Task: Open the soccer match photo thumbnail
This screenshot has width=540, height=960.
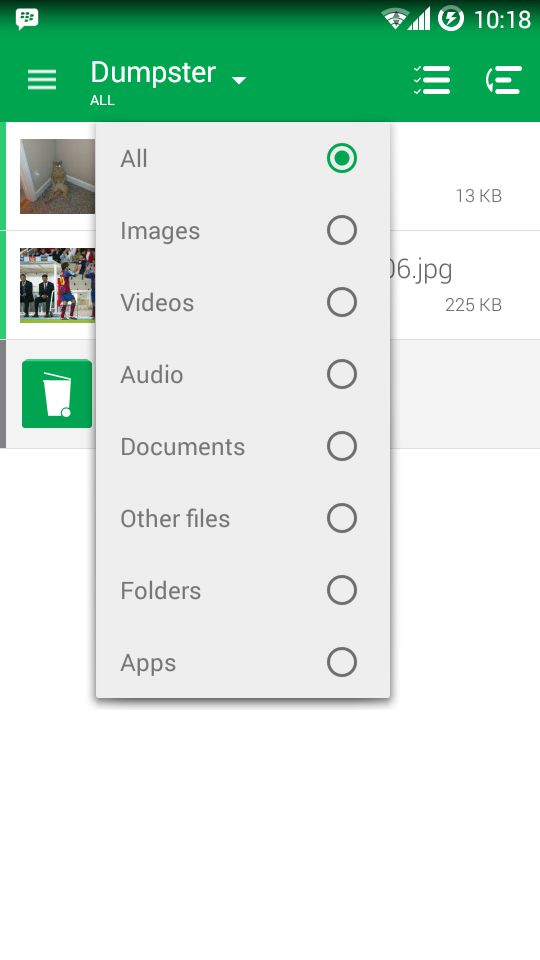Action: click(58, 285)
